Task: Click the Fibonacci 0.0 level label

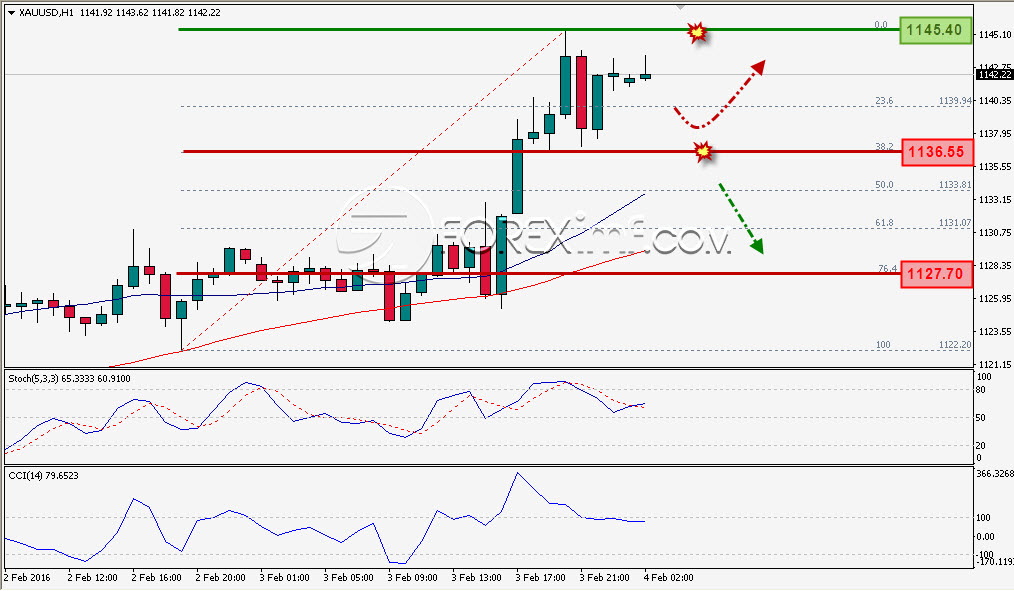Action: [881, 25]
